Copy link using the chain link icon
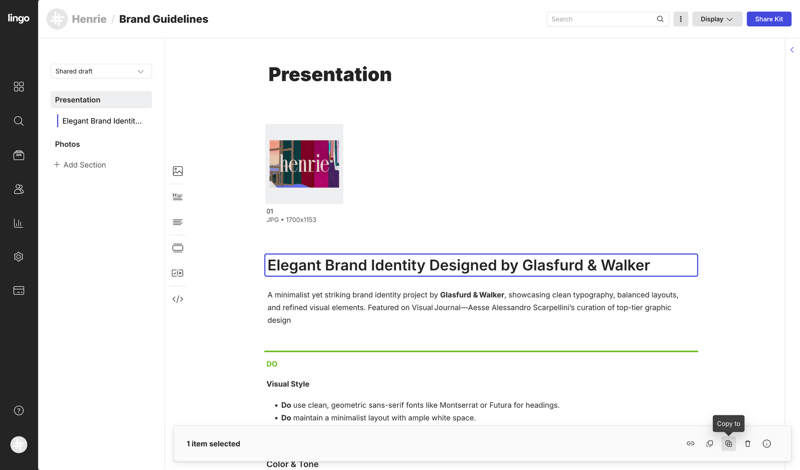This screenshot has height=470, width=800. (x=690, y=444)
